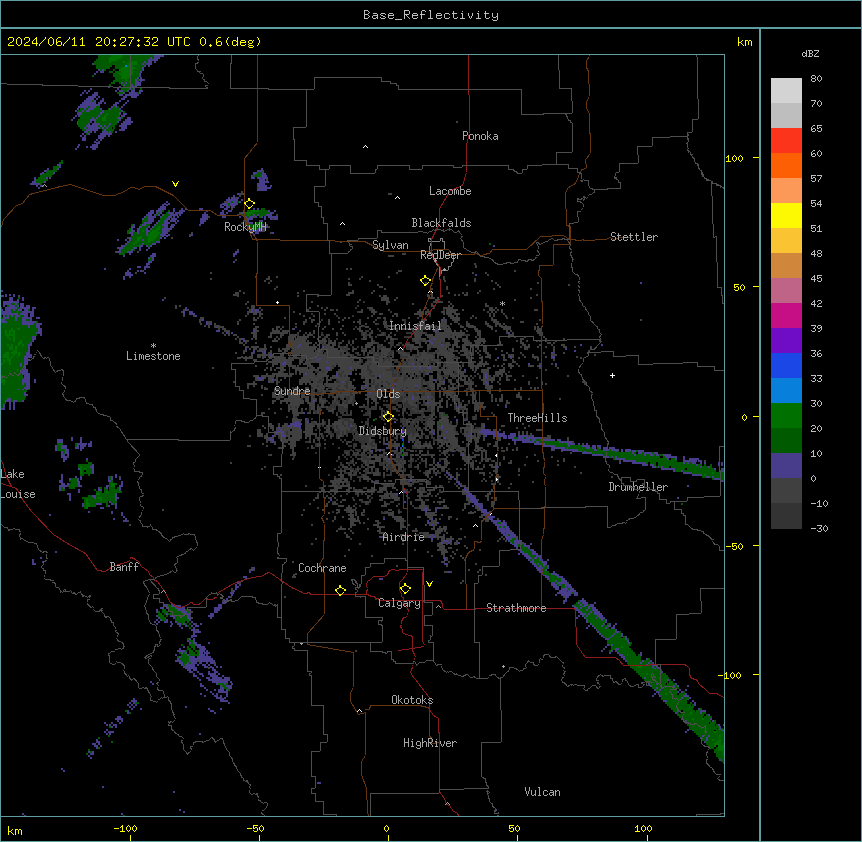Select the light blue 30-33 dBZ legend band
The height and width of the screenshot is (842, 862).
[786, 391]
